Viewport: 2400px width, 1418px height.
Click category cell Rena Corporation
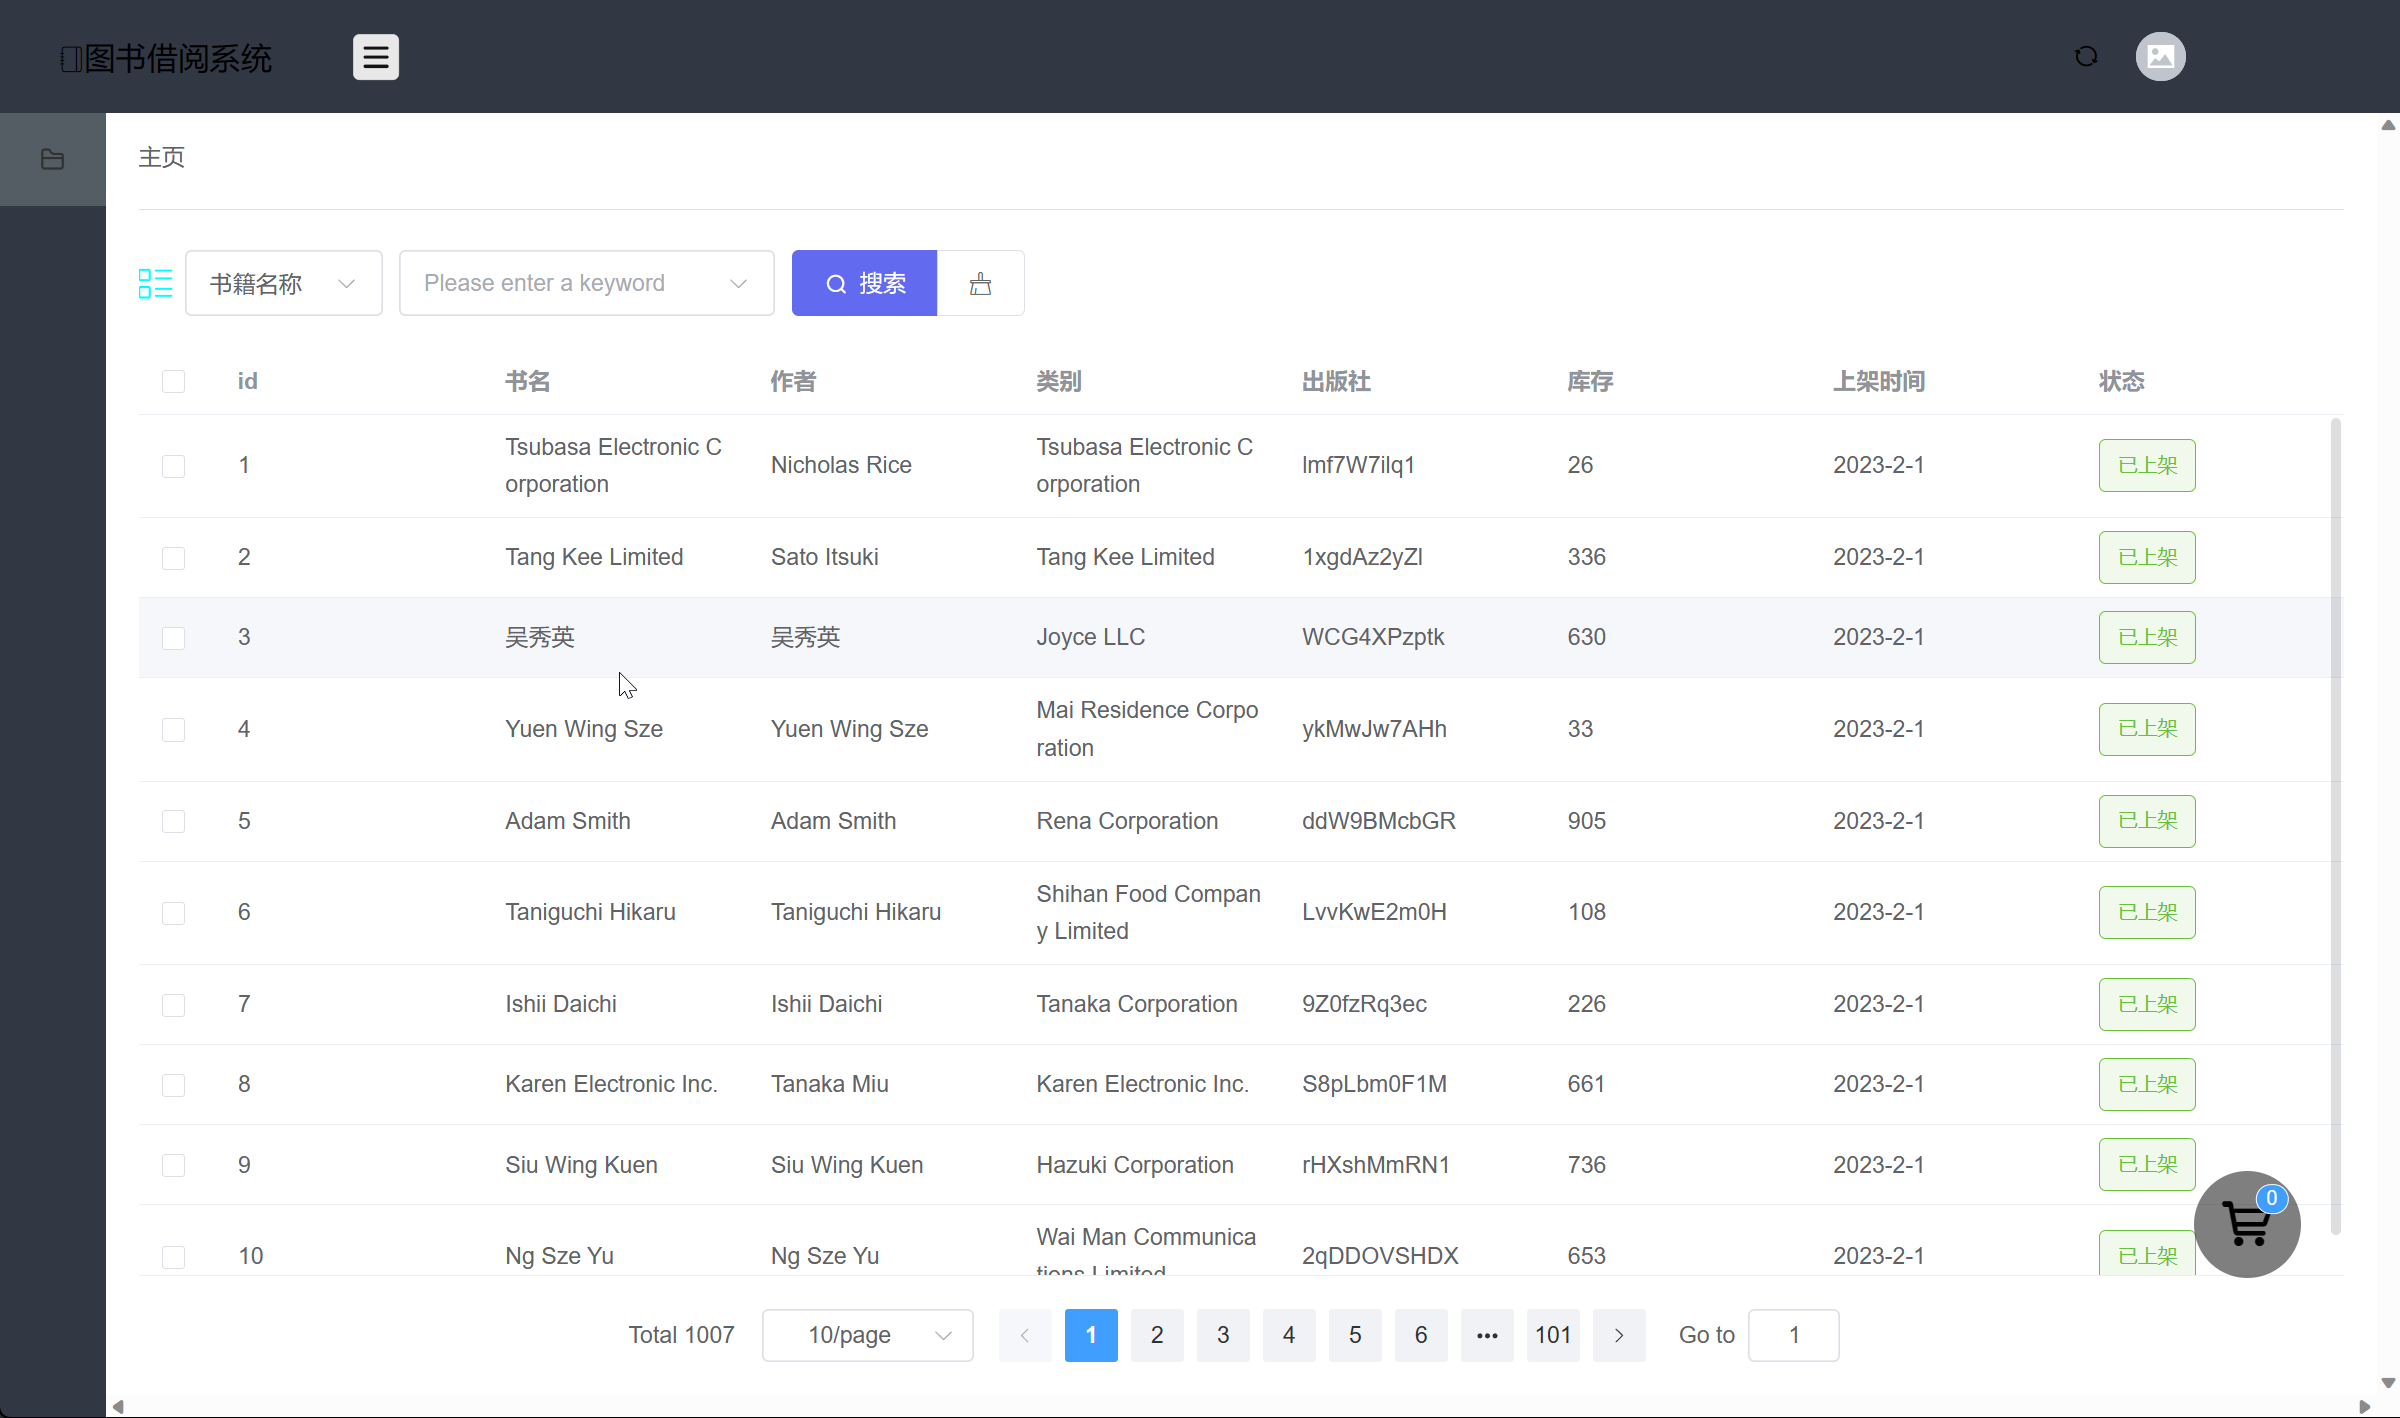(1127, 821)
